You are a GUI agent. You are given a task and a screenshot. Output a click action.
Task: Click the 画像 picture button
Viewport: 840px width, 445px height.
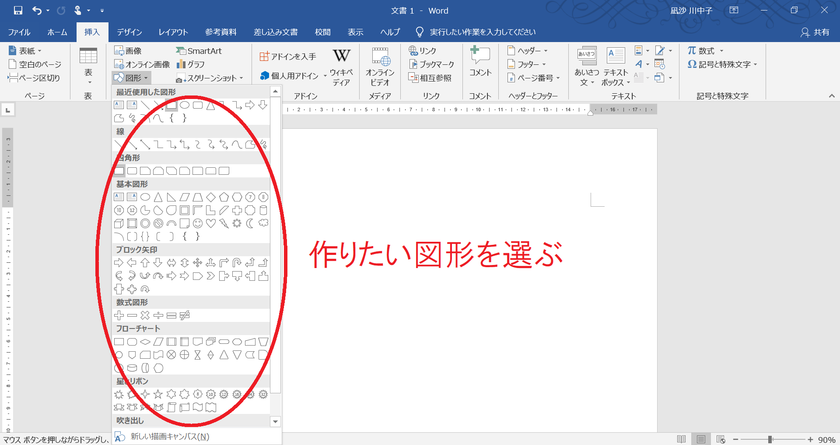pyautogui.click(x=128, y=50)
